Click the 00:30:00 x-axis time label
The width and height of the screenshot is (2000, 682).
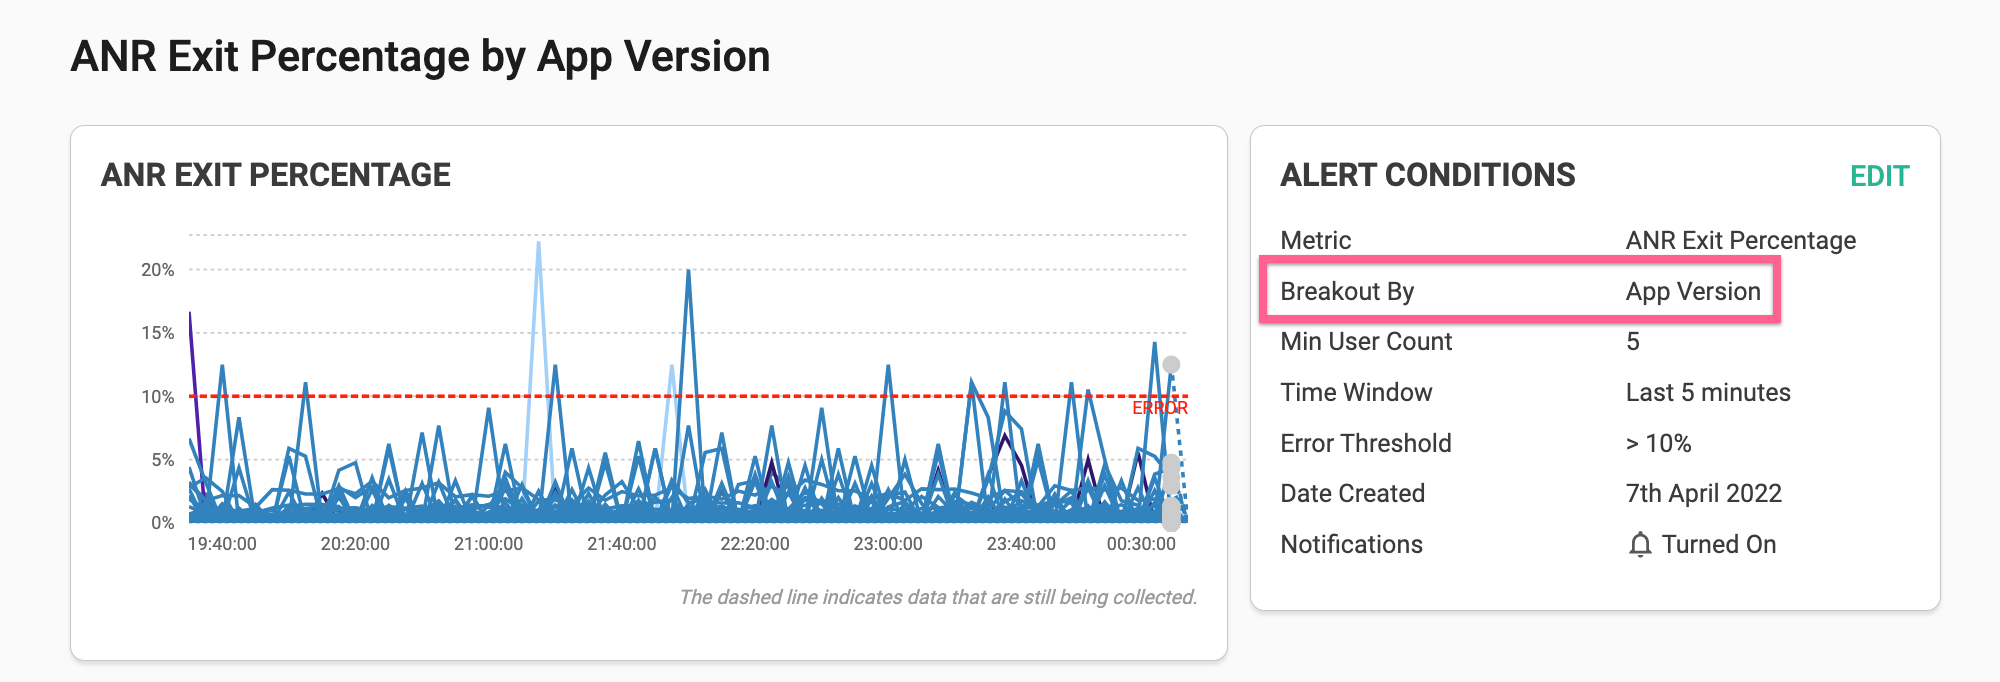(1140, 544)
